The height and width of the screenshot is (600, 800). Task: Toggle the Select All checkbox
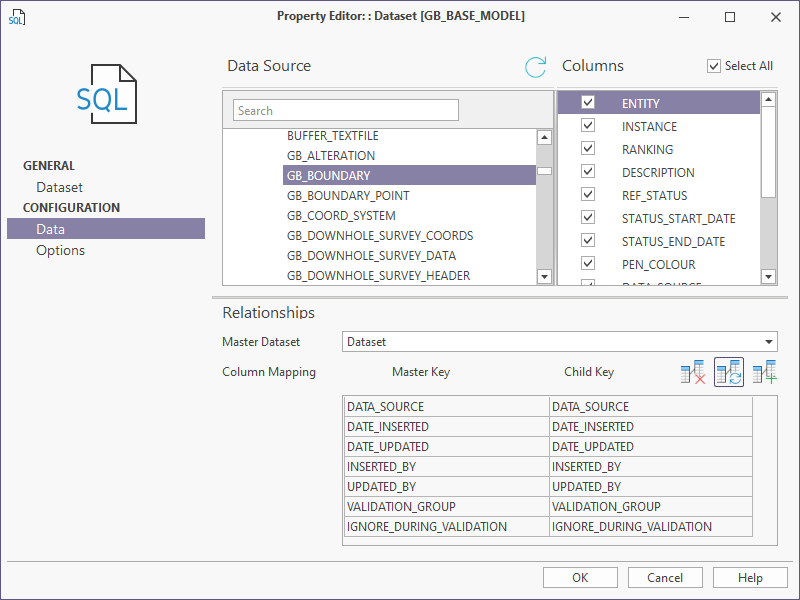point(714,66)
